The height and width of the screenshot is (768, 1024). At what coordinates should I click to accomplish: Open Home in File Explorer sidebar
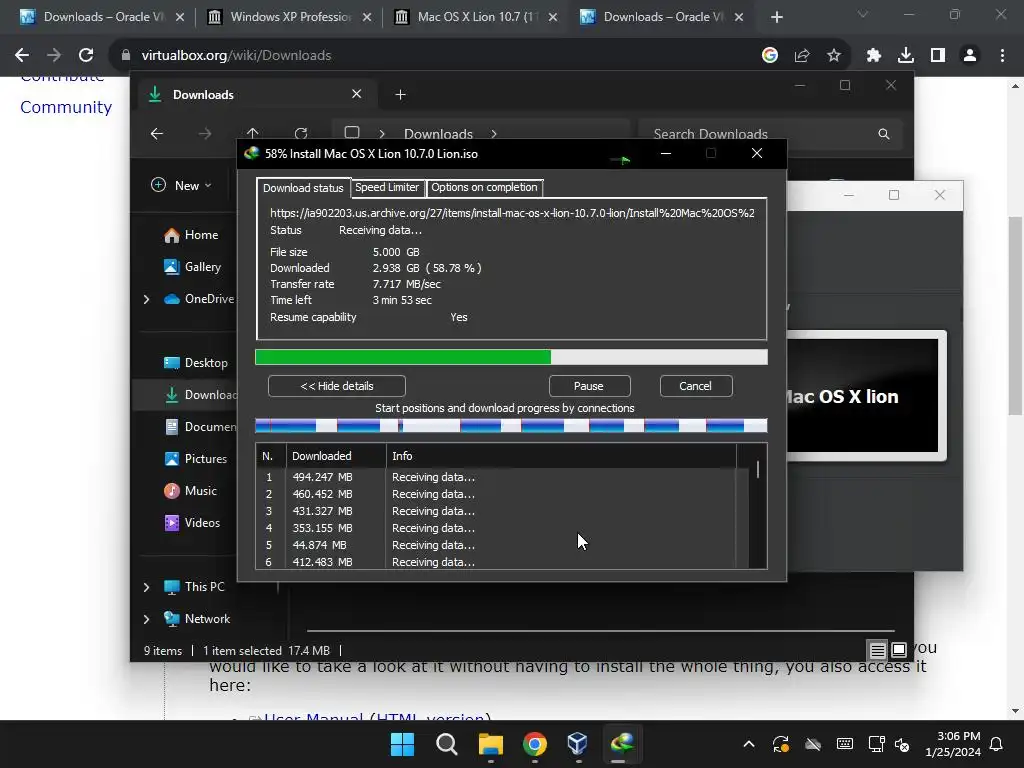tap(191, 235)
